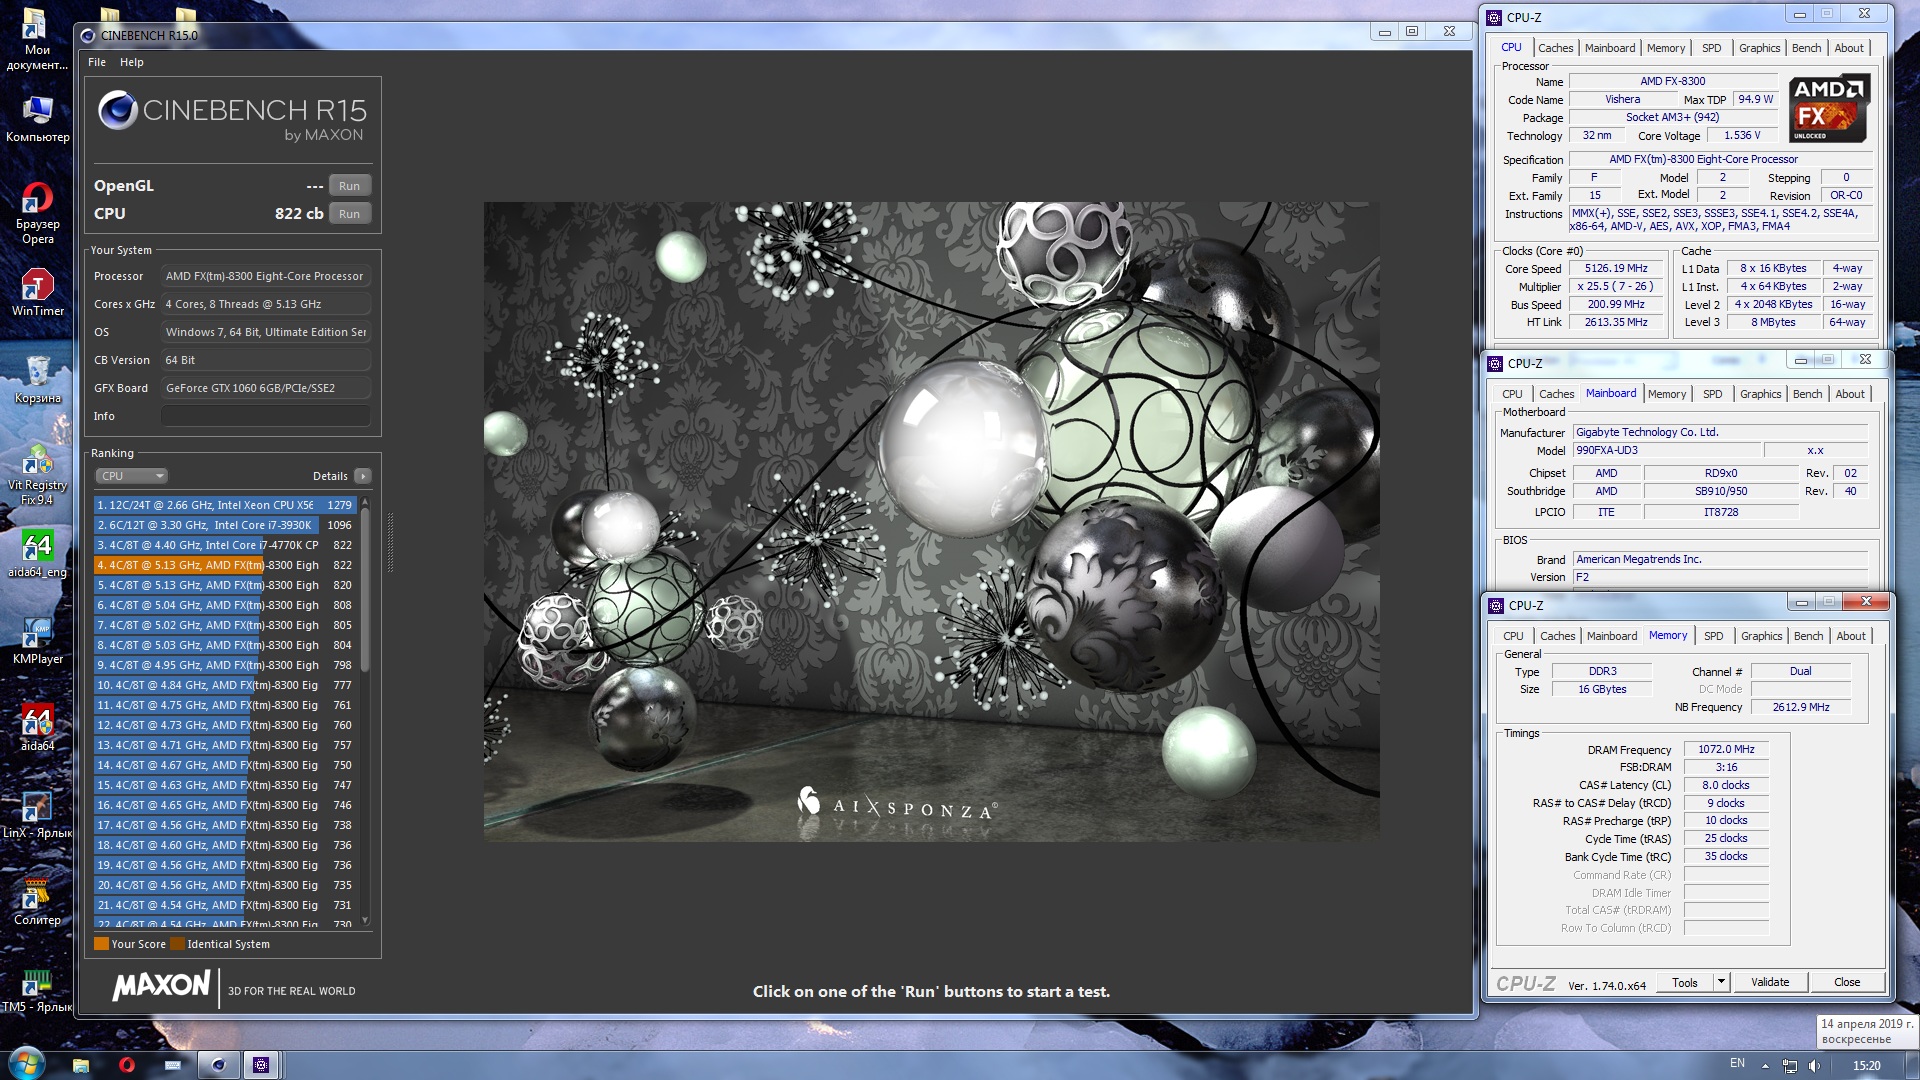Run the CPU benchmark test
The image size is (1920, 1080).
(x=349, y=214)
